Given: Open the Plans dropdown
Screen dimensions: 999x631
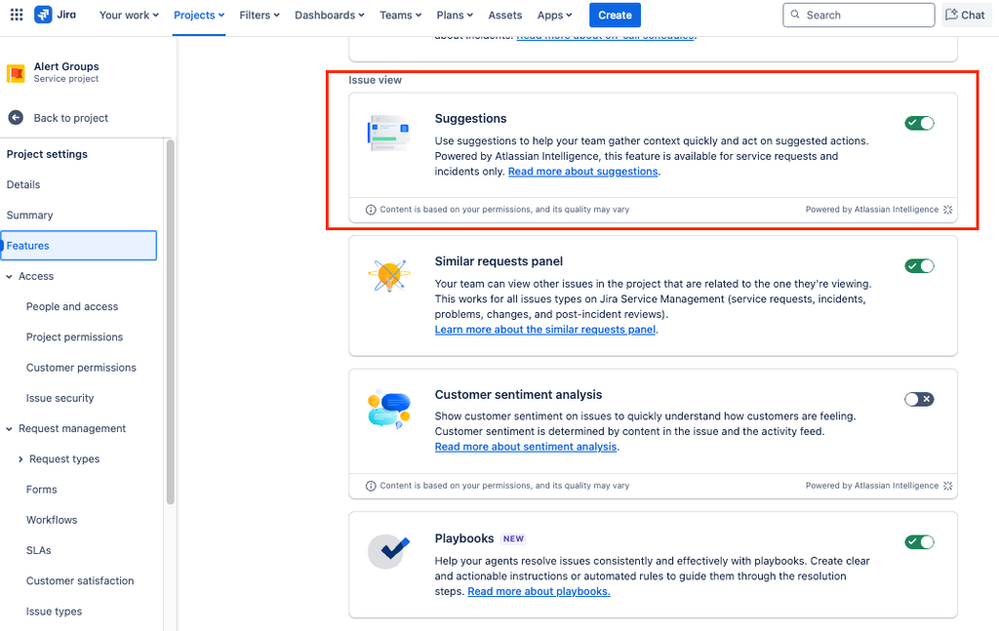Looking at the screenshot, I should tap(454, 15).
